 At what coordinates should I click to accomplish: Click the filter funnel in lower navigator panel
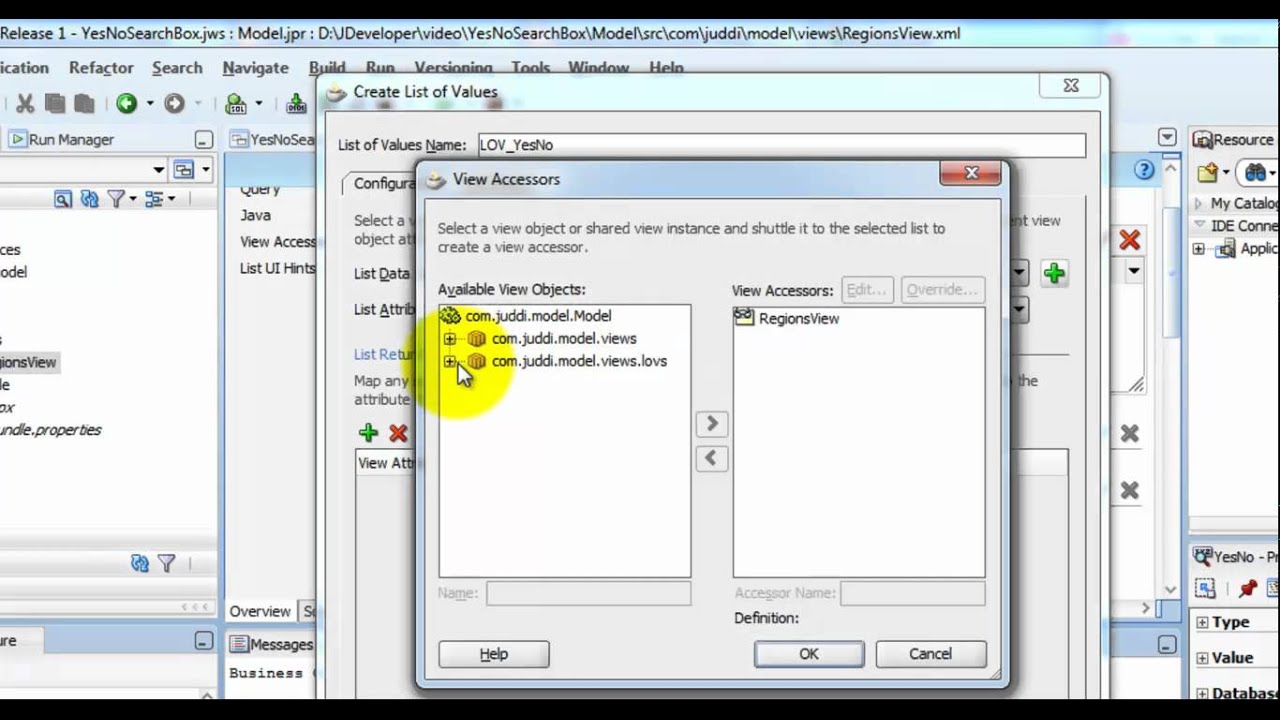click(167, 564)
